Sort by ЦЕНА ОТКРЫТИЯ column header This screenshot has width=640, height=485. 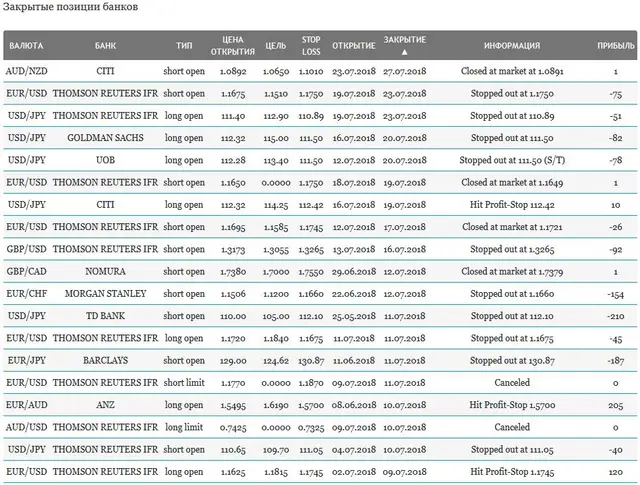pyautogui.click(x=233, y=46)
